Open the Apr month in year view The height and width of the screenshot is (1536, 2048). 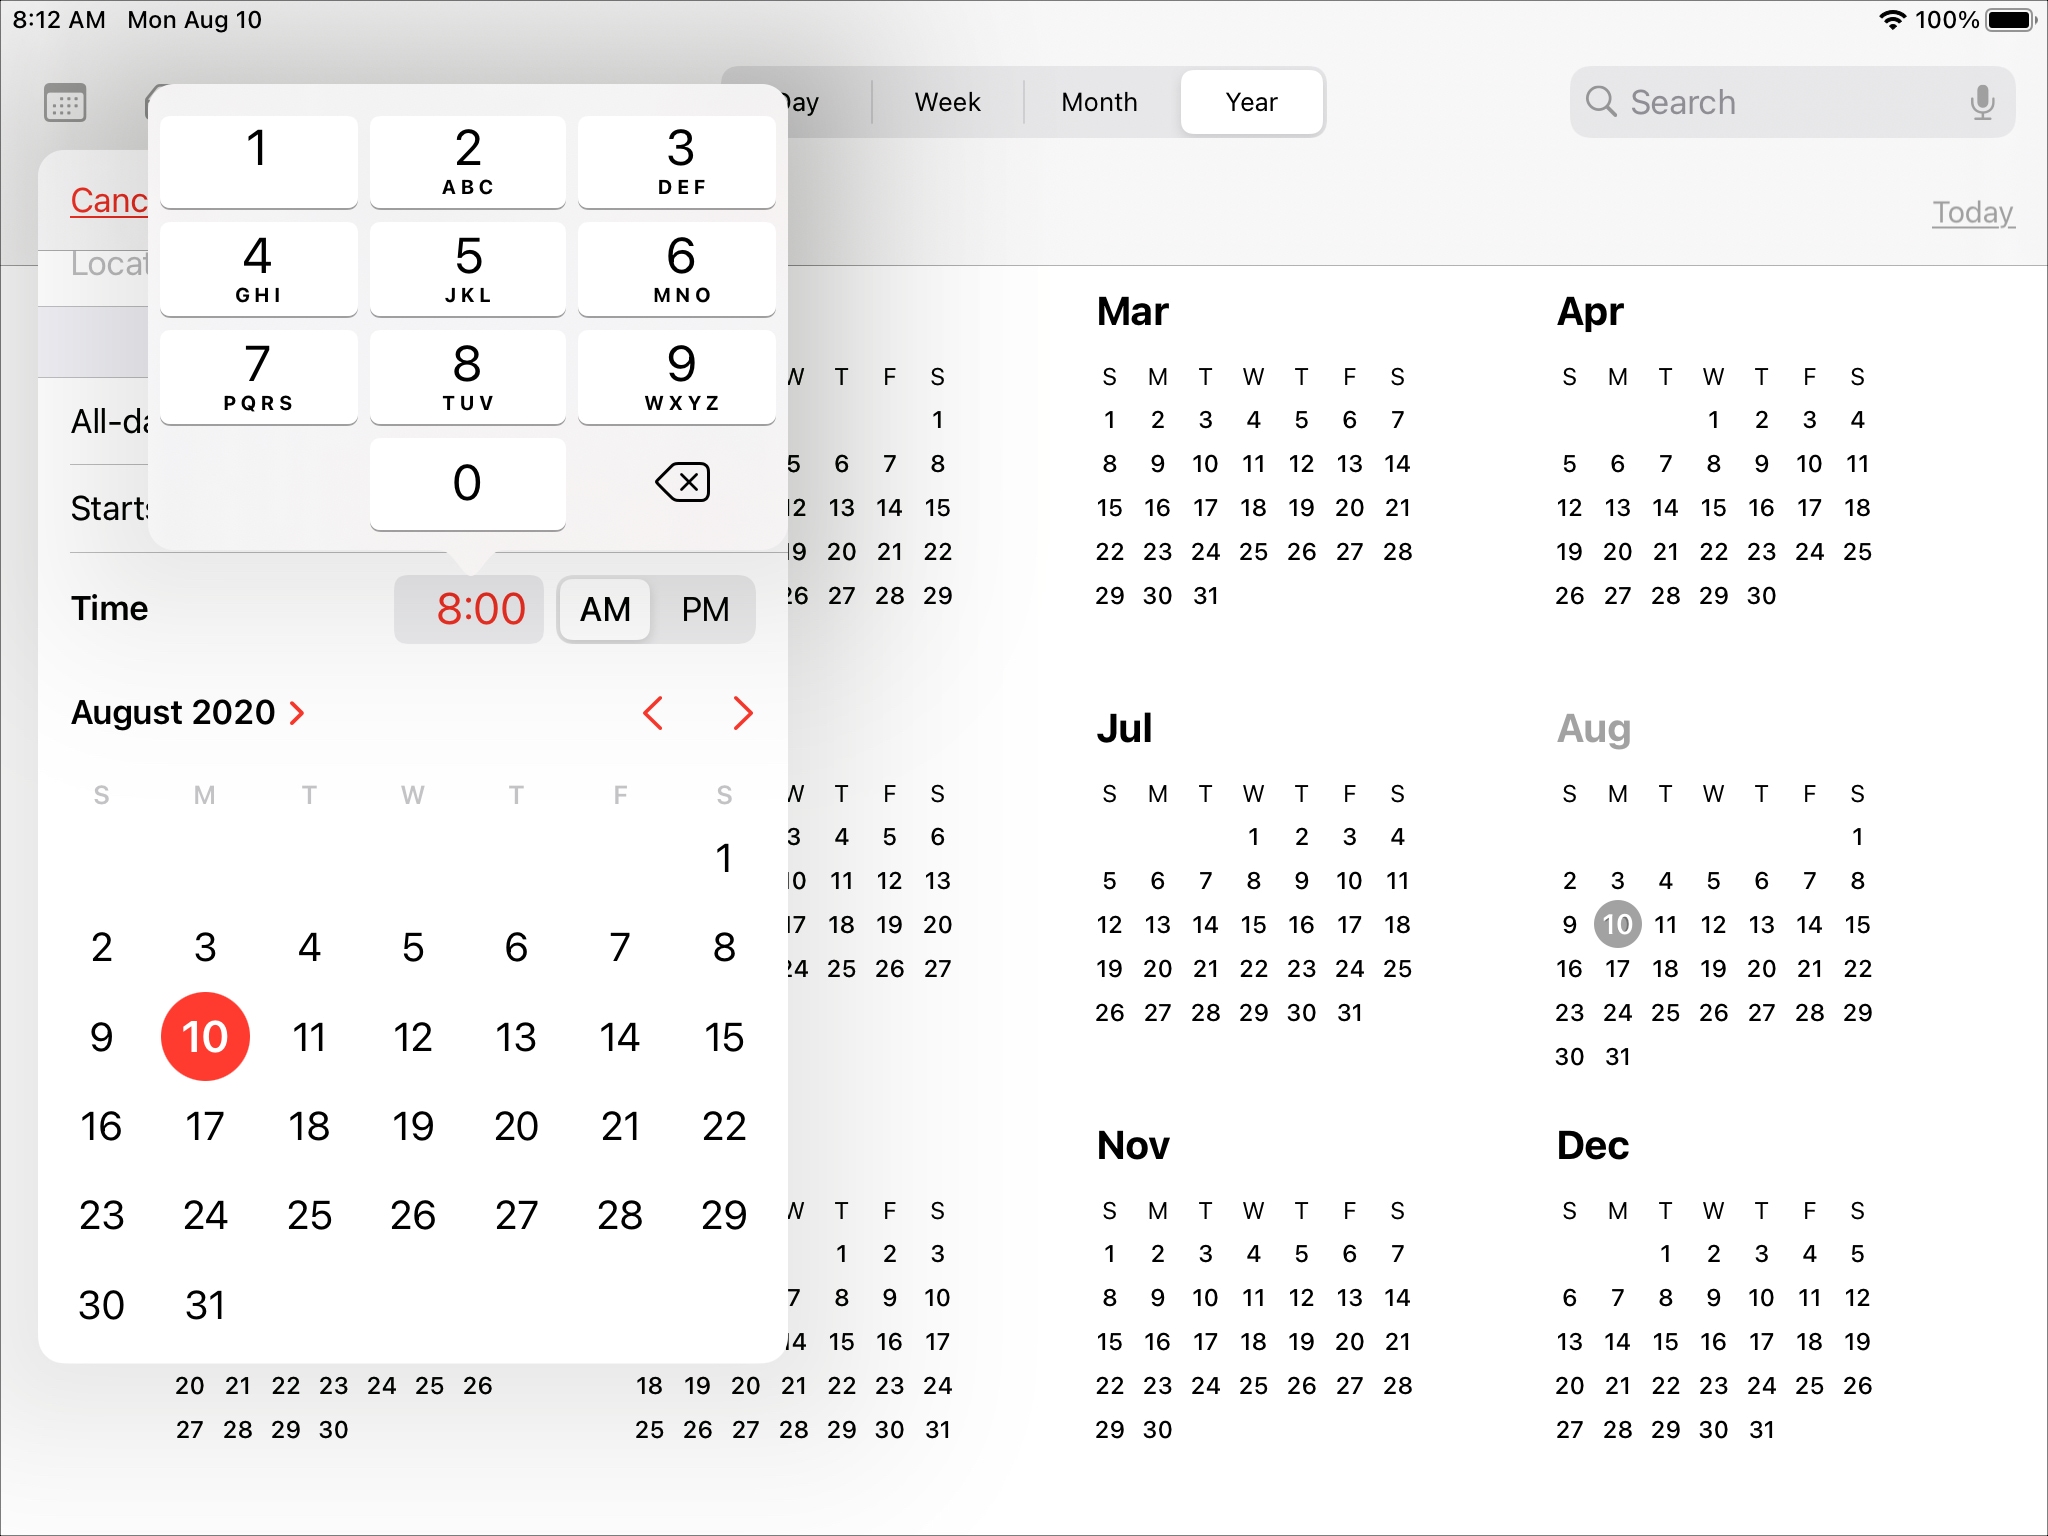coord(1590,312)
